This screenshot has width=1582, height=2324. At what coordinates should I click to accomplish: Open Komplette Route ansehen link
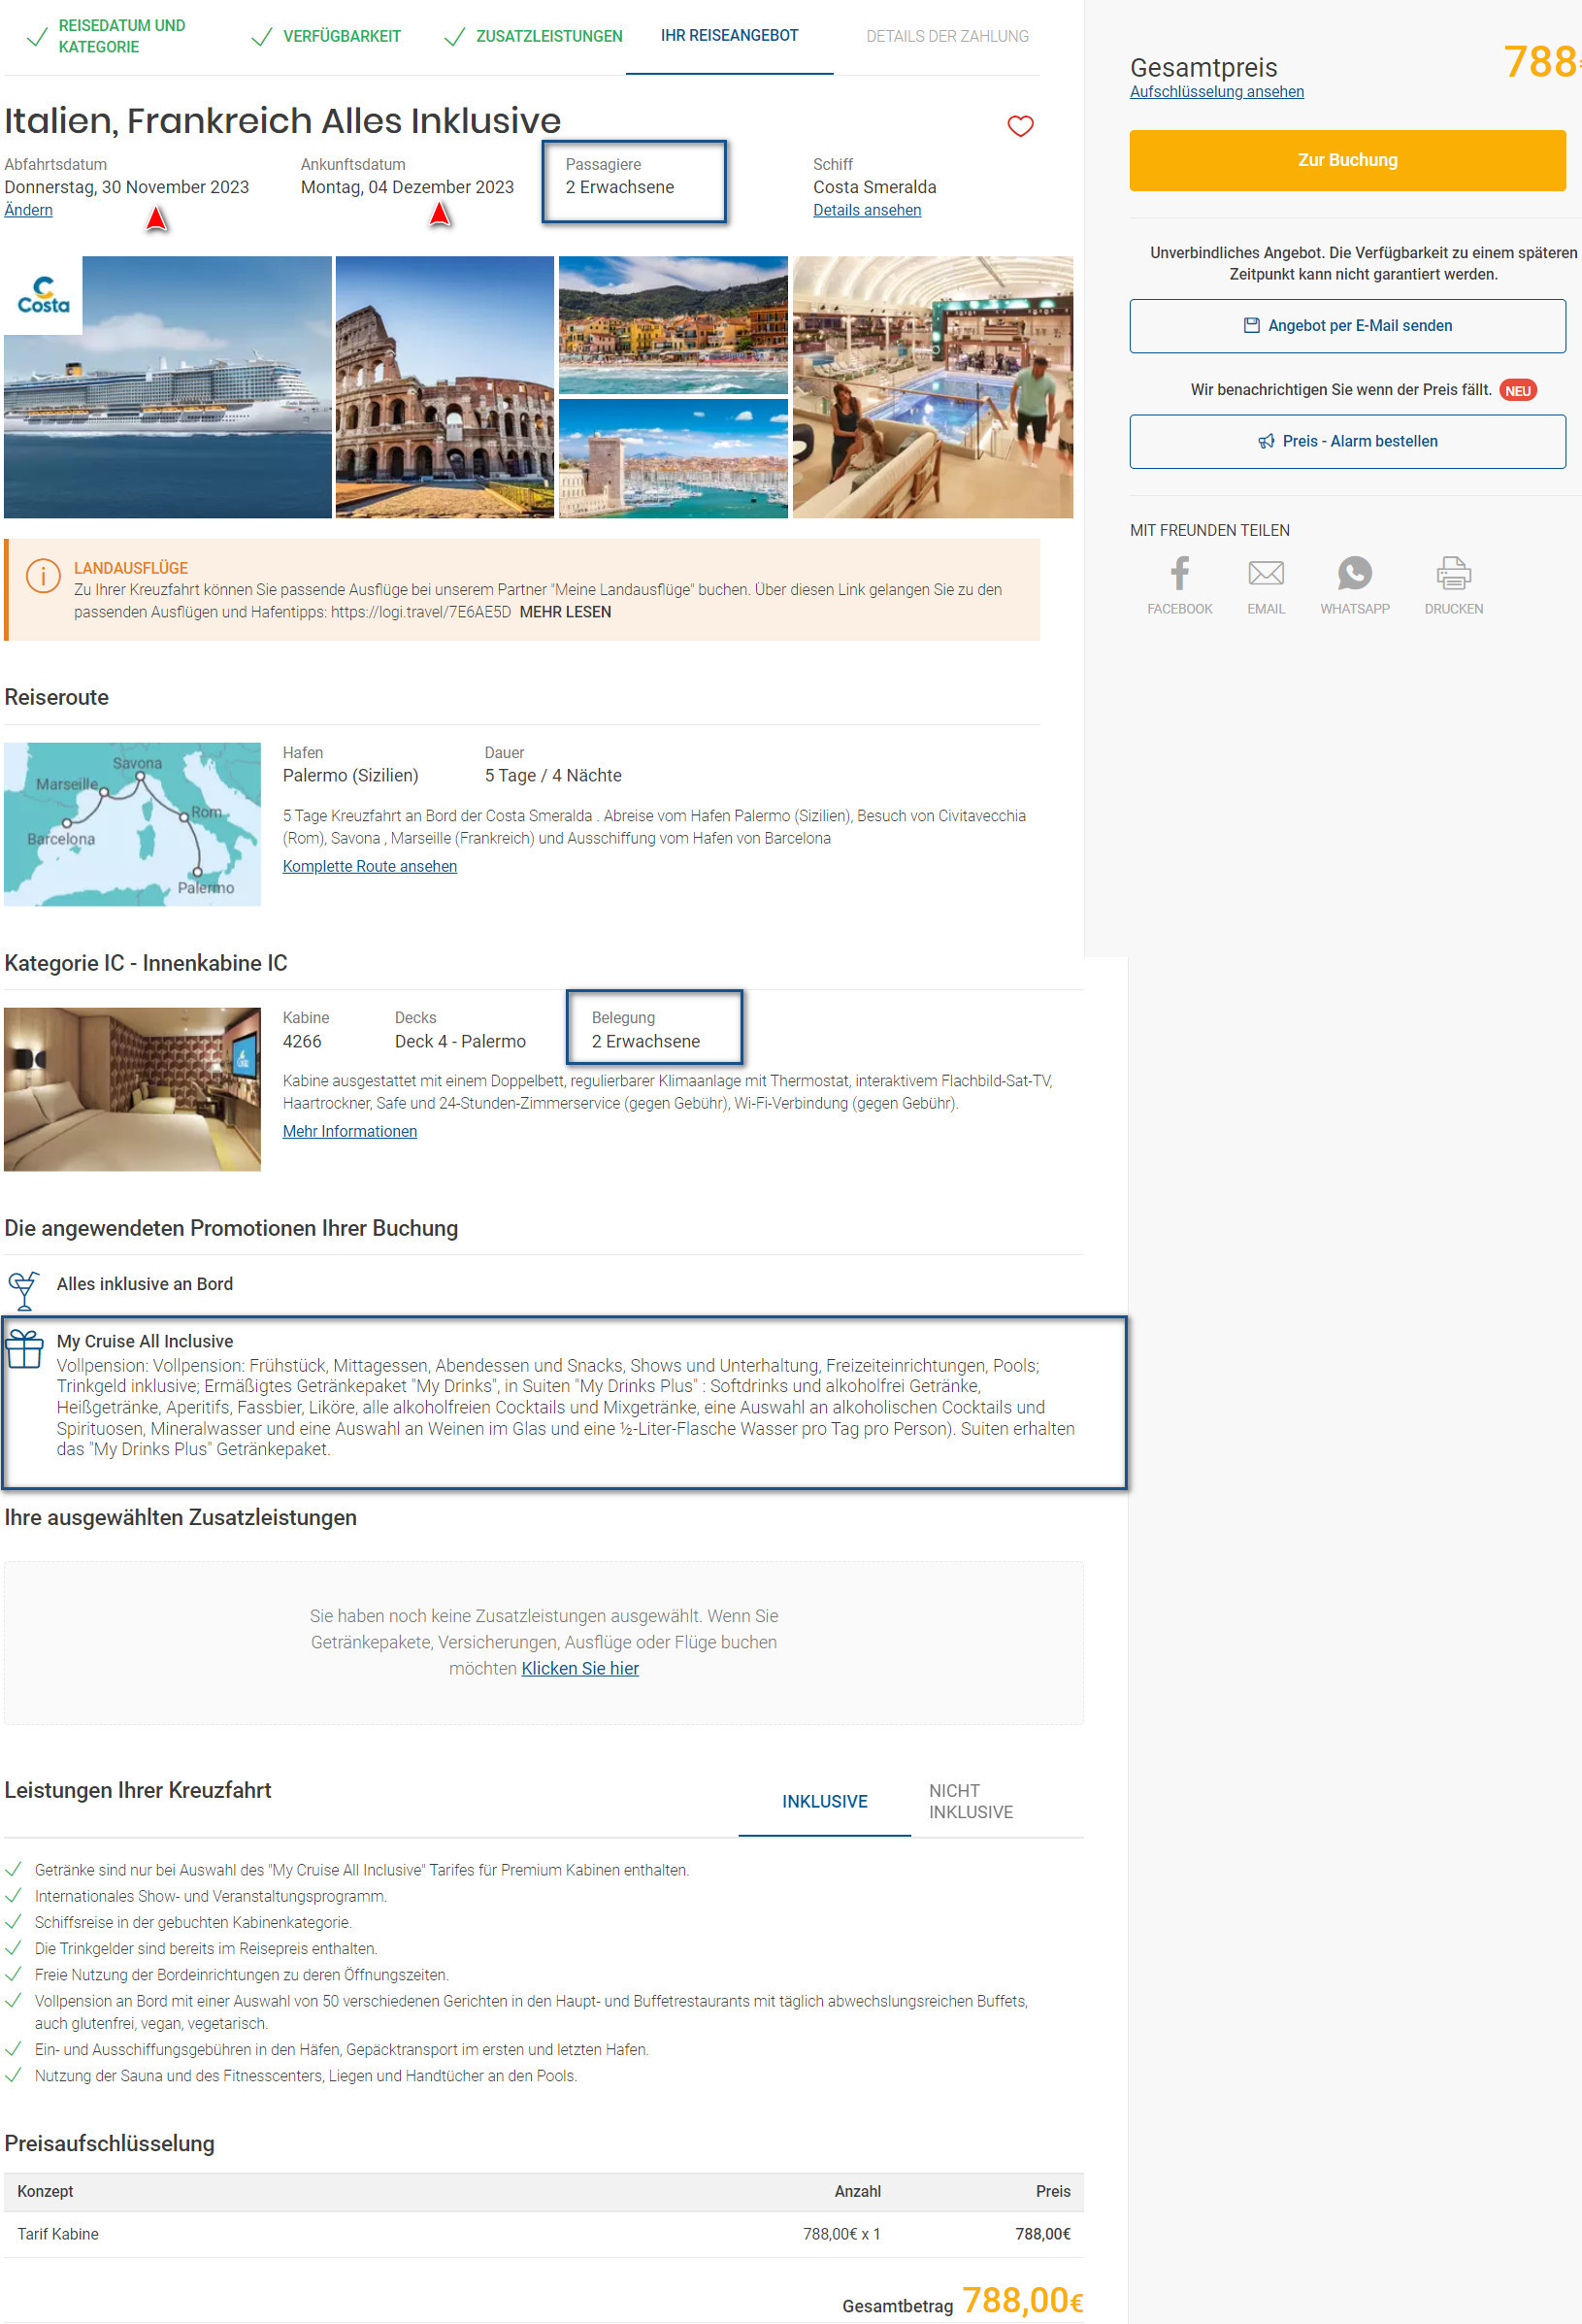(369, 866)
